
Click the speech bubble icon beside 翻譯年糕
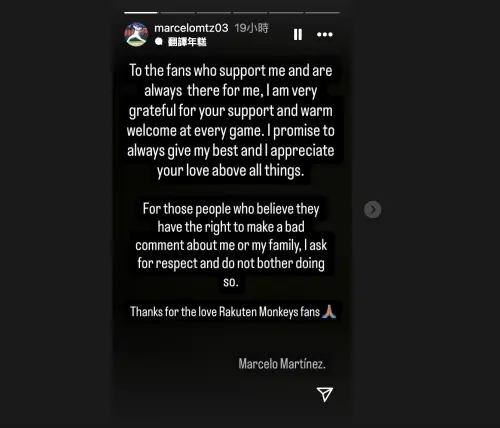tap(159, 42)
